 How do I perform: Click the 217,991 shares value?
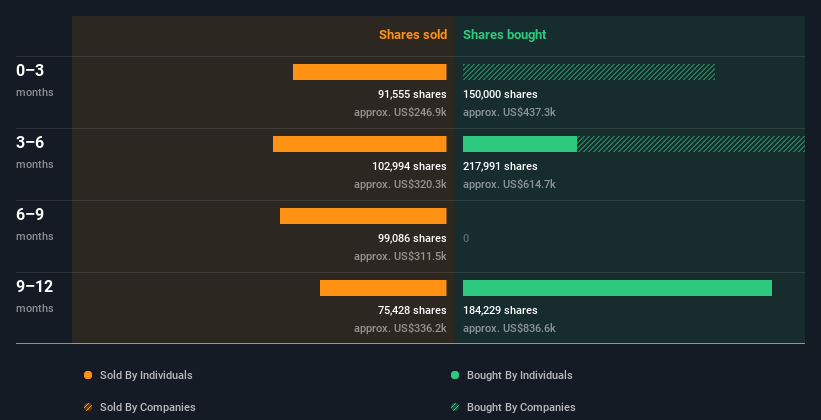click(x=500, y=166)
